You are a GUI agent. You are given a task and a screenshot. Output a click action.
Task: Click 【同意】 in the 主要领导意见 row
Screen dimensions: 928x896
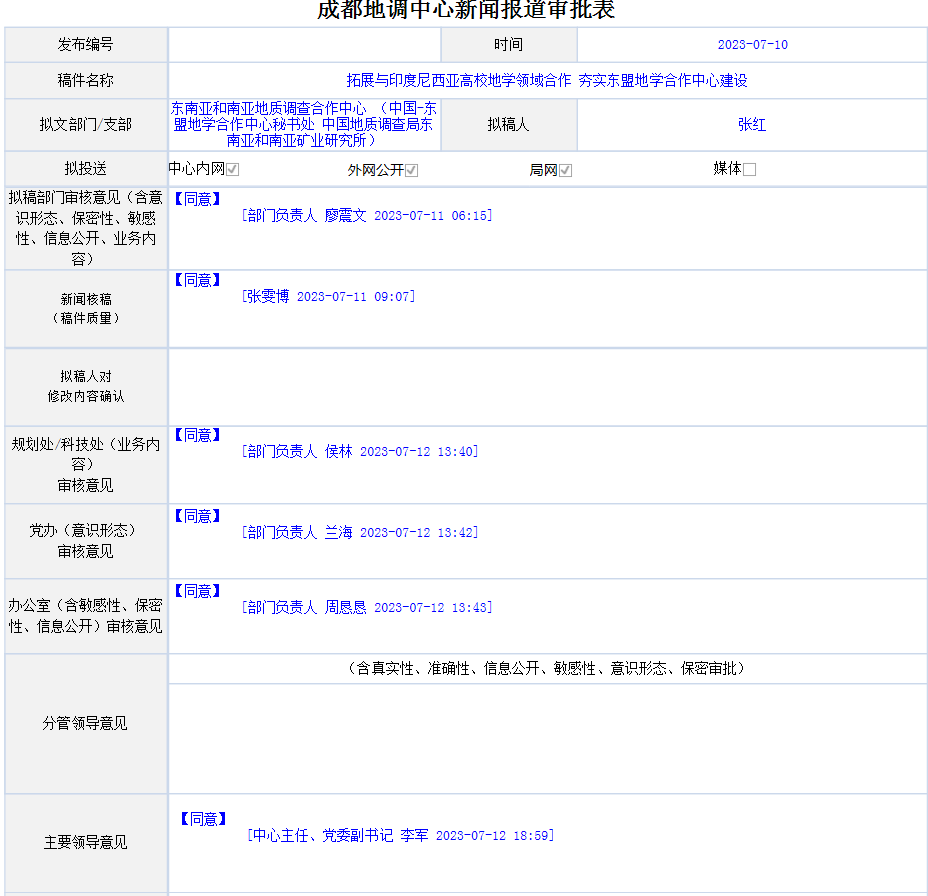pos(203,819)
